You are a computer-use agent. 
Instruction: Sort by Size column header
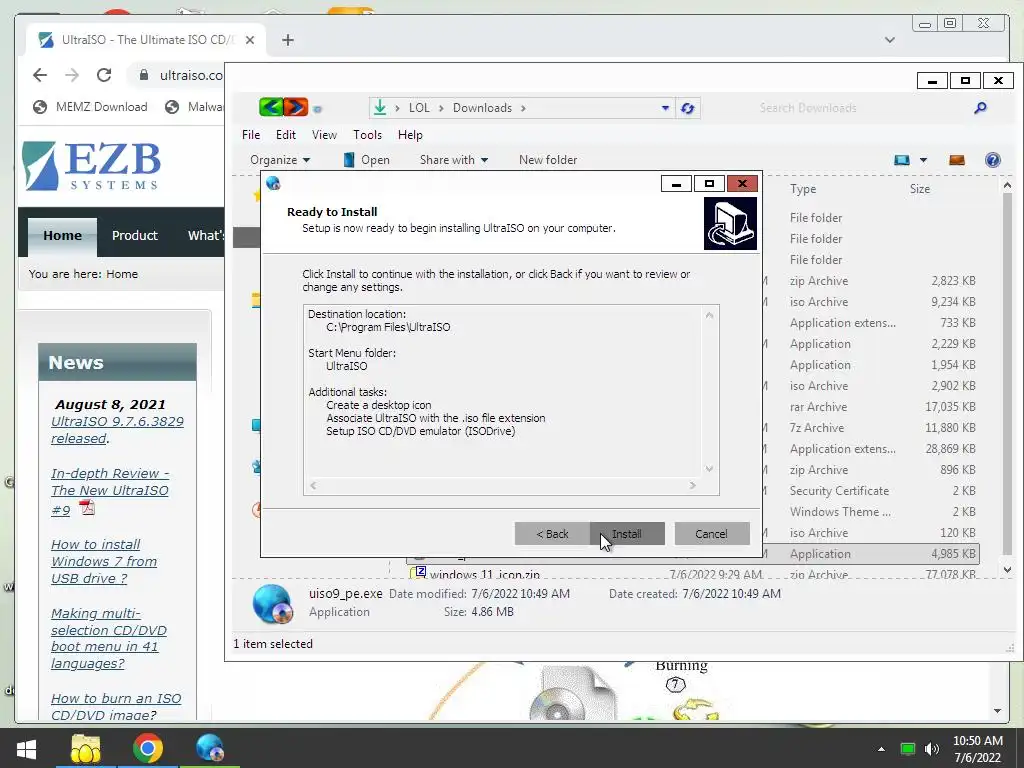coord(920,189)
